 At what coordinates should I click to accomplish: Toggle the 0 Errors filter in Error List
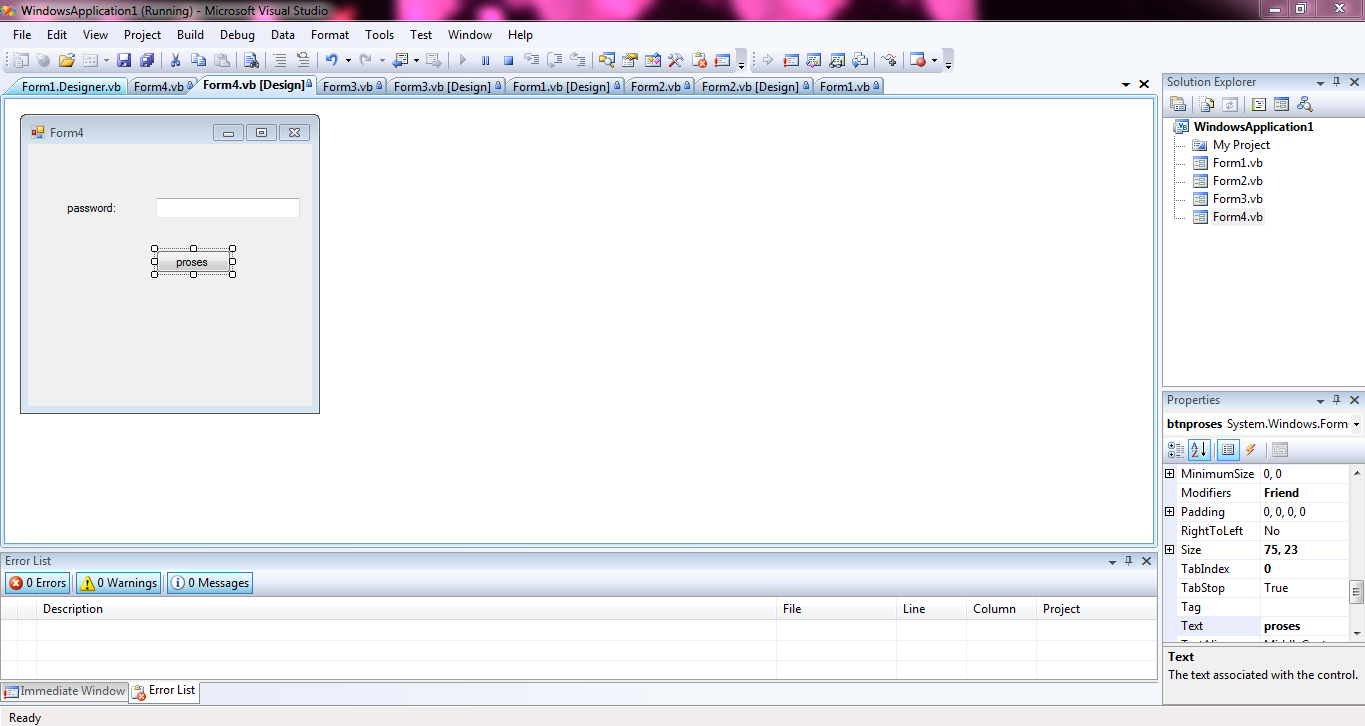click(37, 582)
